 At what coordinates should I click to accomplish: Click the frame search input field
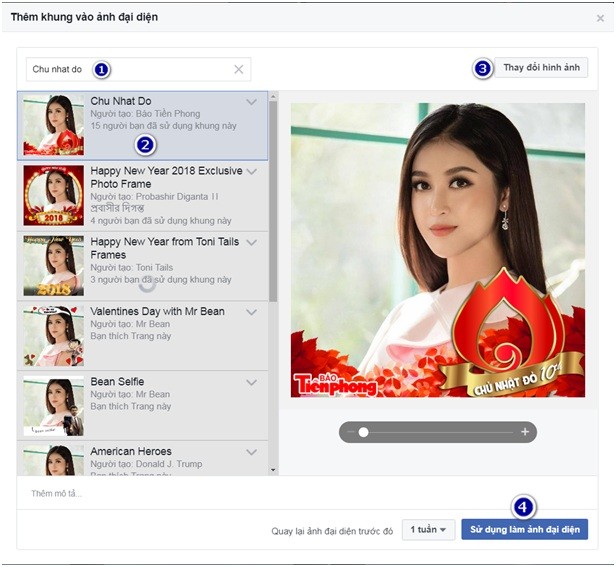[x=138, y=70]
